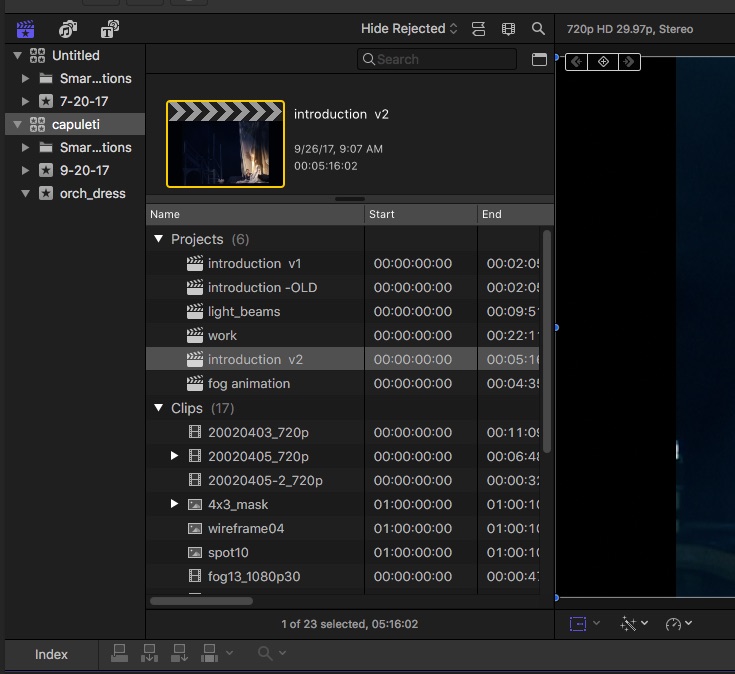Select the work project
Viewport: 735px width, 674px height.
point(343,335)
